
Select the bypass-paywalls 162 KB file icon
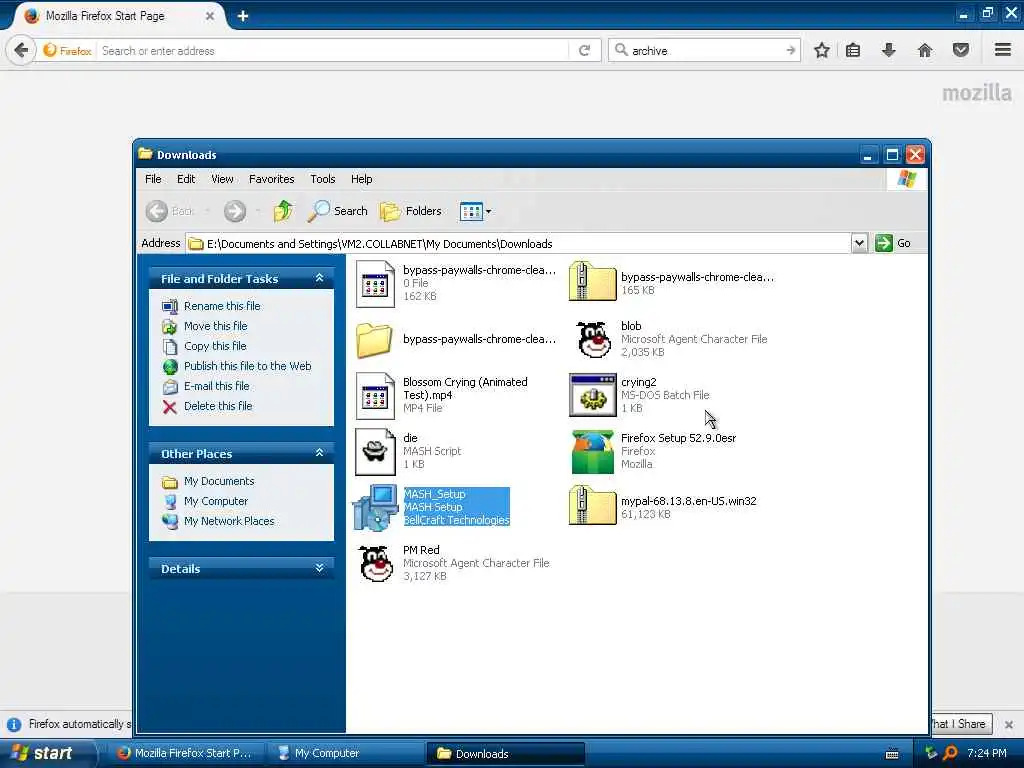pos(375,283)
